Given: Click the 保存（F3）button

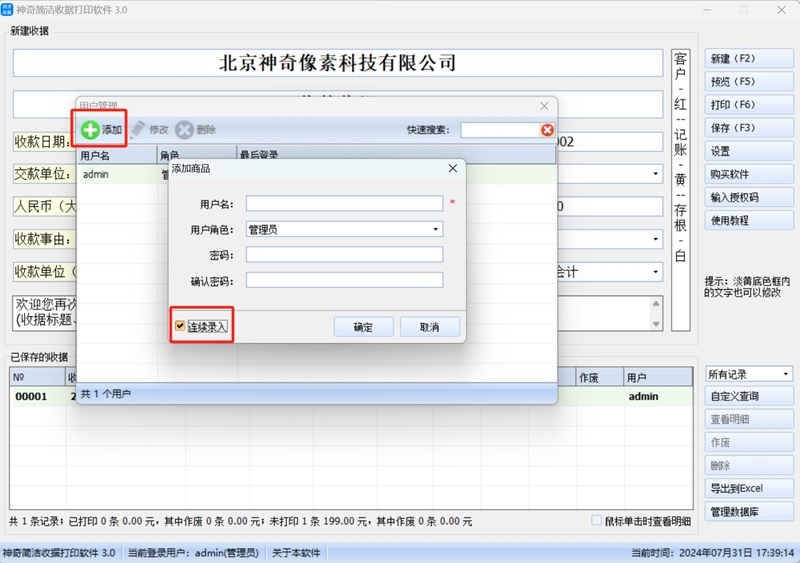Looking at the screenshot, I should 749,128.
